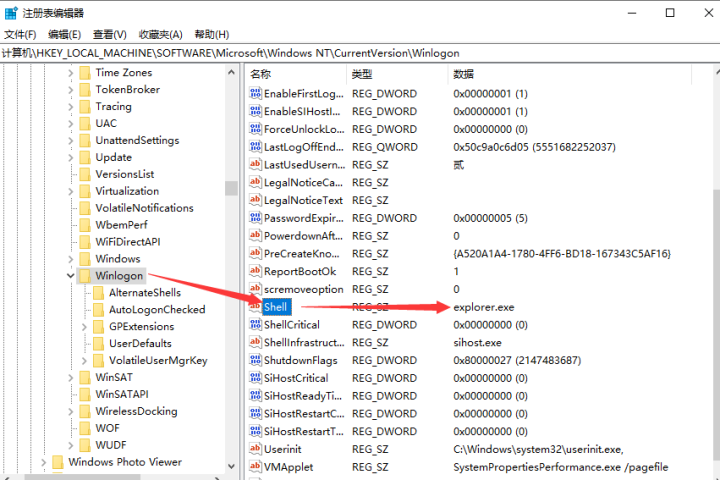Select the Shell registry value
This screenshot has width=720, height=480.
276,307
